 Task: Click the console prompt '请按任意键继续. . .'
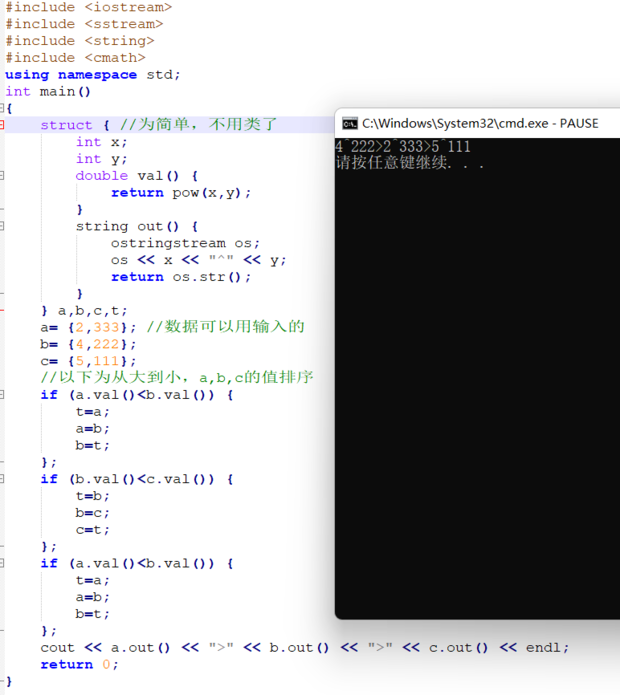(409, 163)
